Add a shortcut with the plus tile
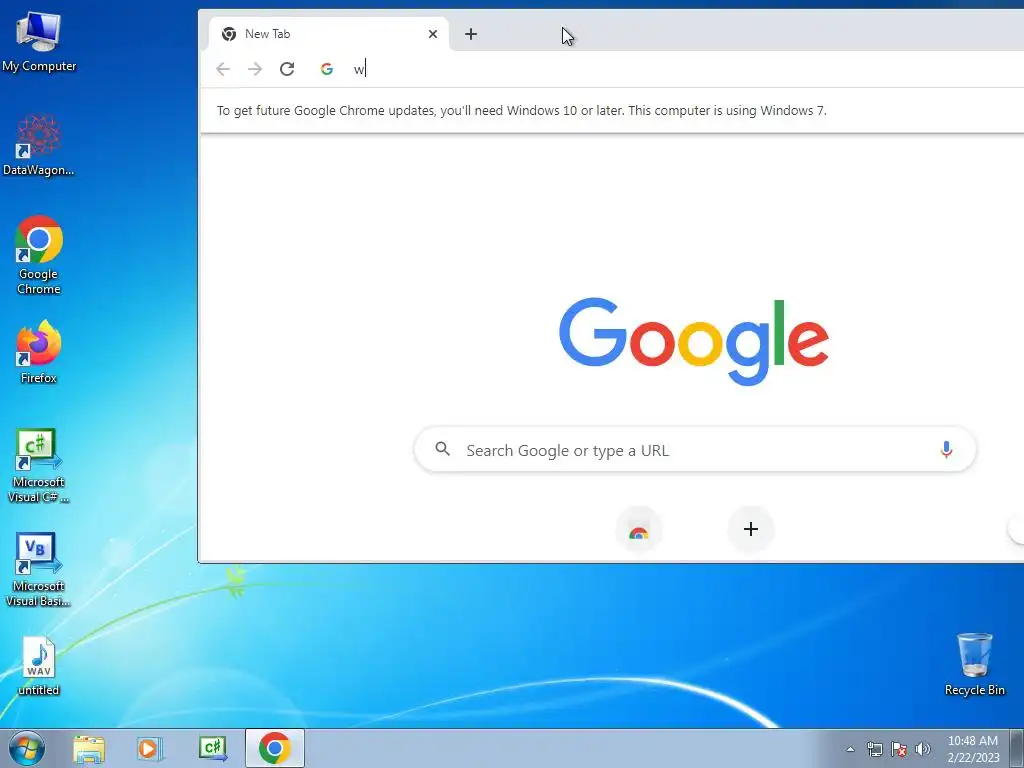The height and width of the screenshot is (768, 1024). [x=751, y=529]
